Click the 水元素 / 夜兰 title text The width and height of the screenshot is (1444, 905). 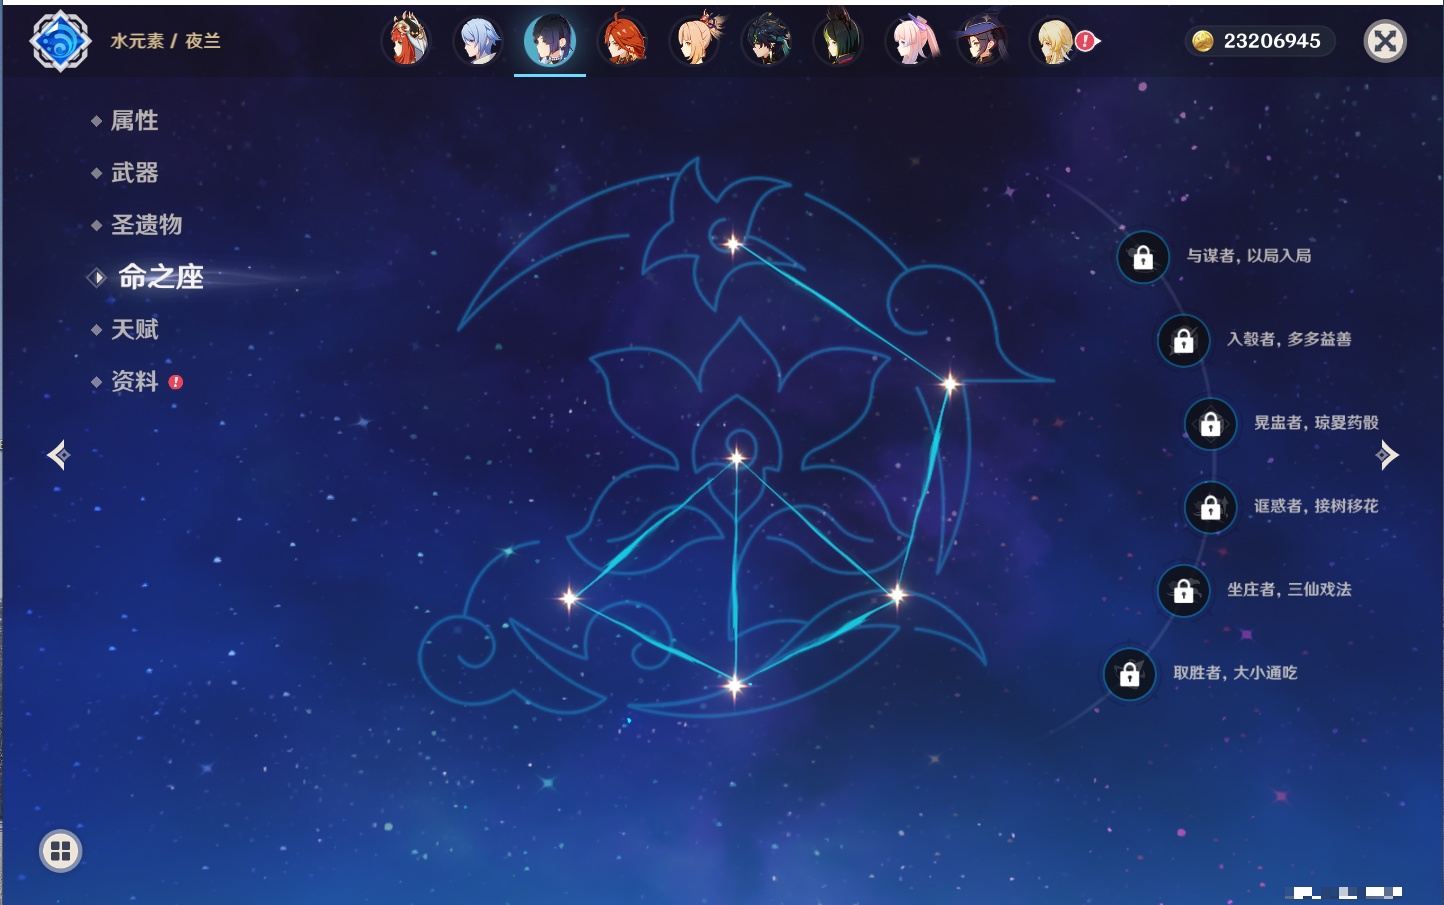(165, 41)
